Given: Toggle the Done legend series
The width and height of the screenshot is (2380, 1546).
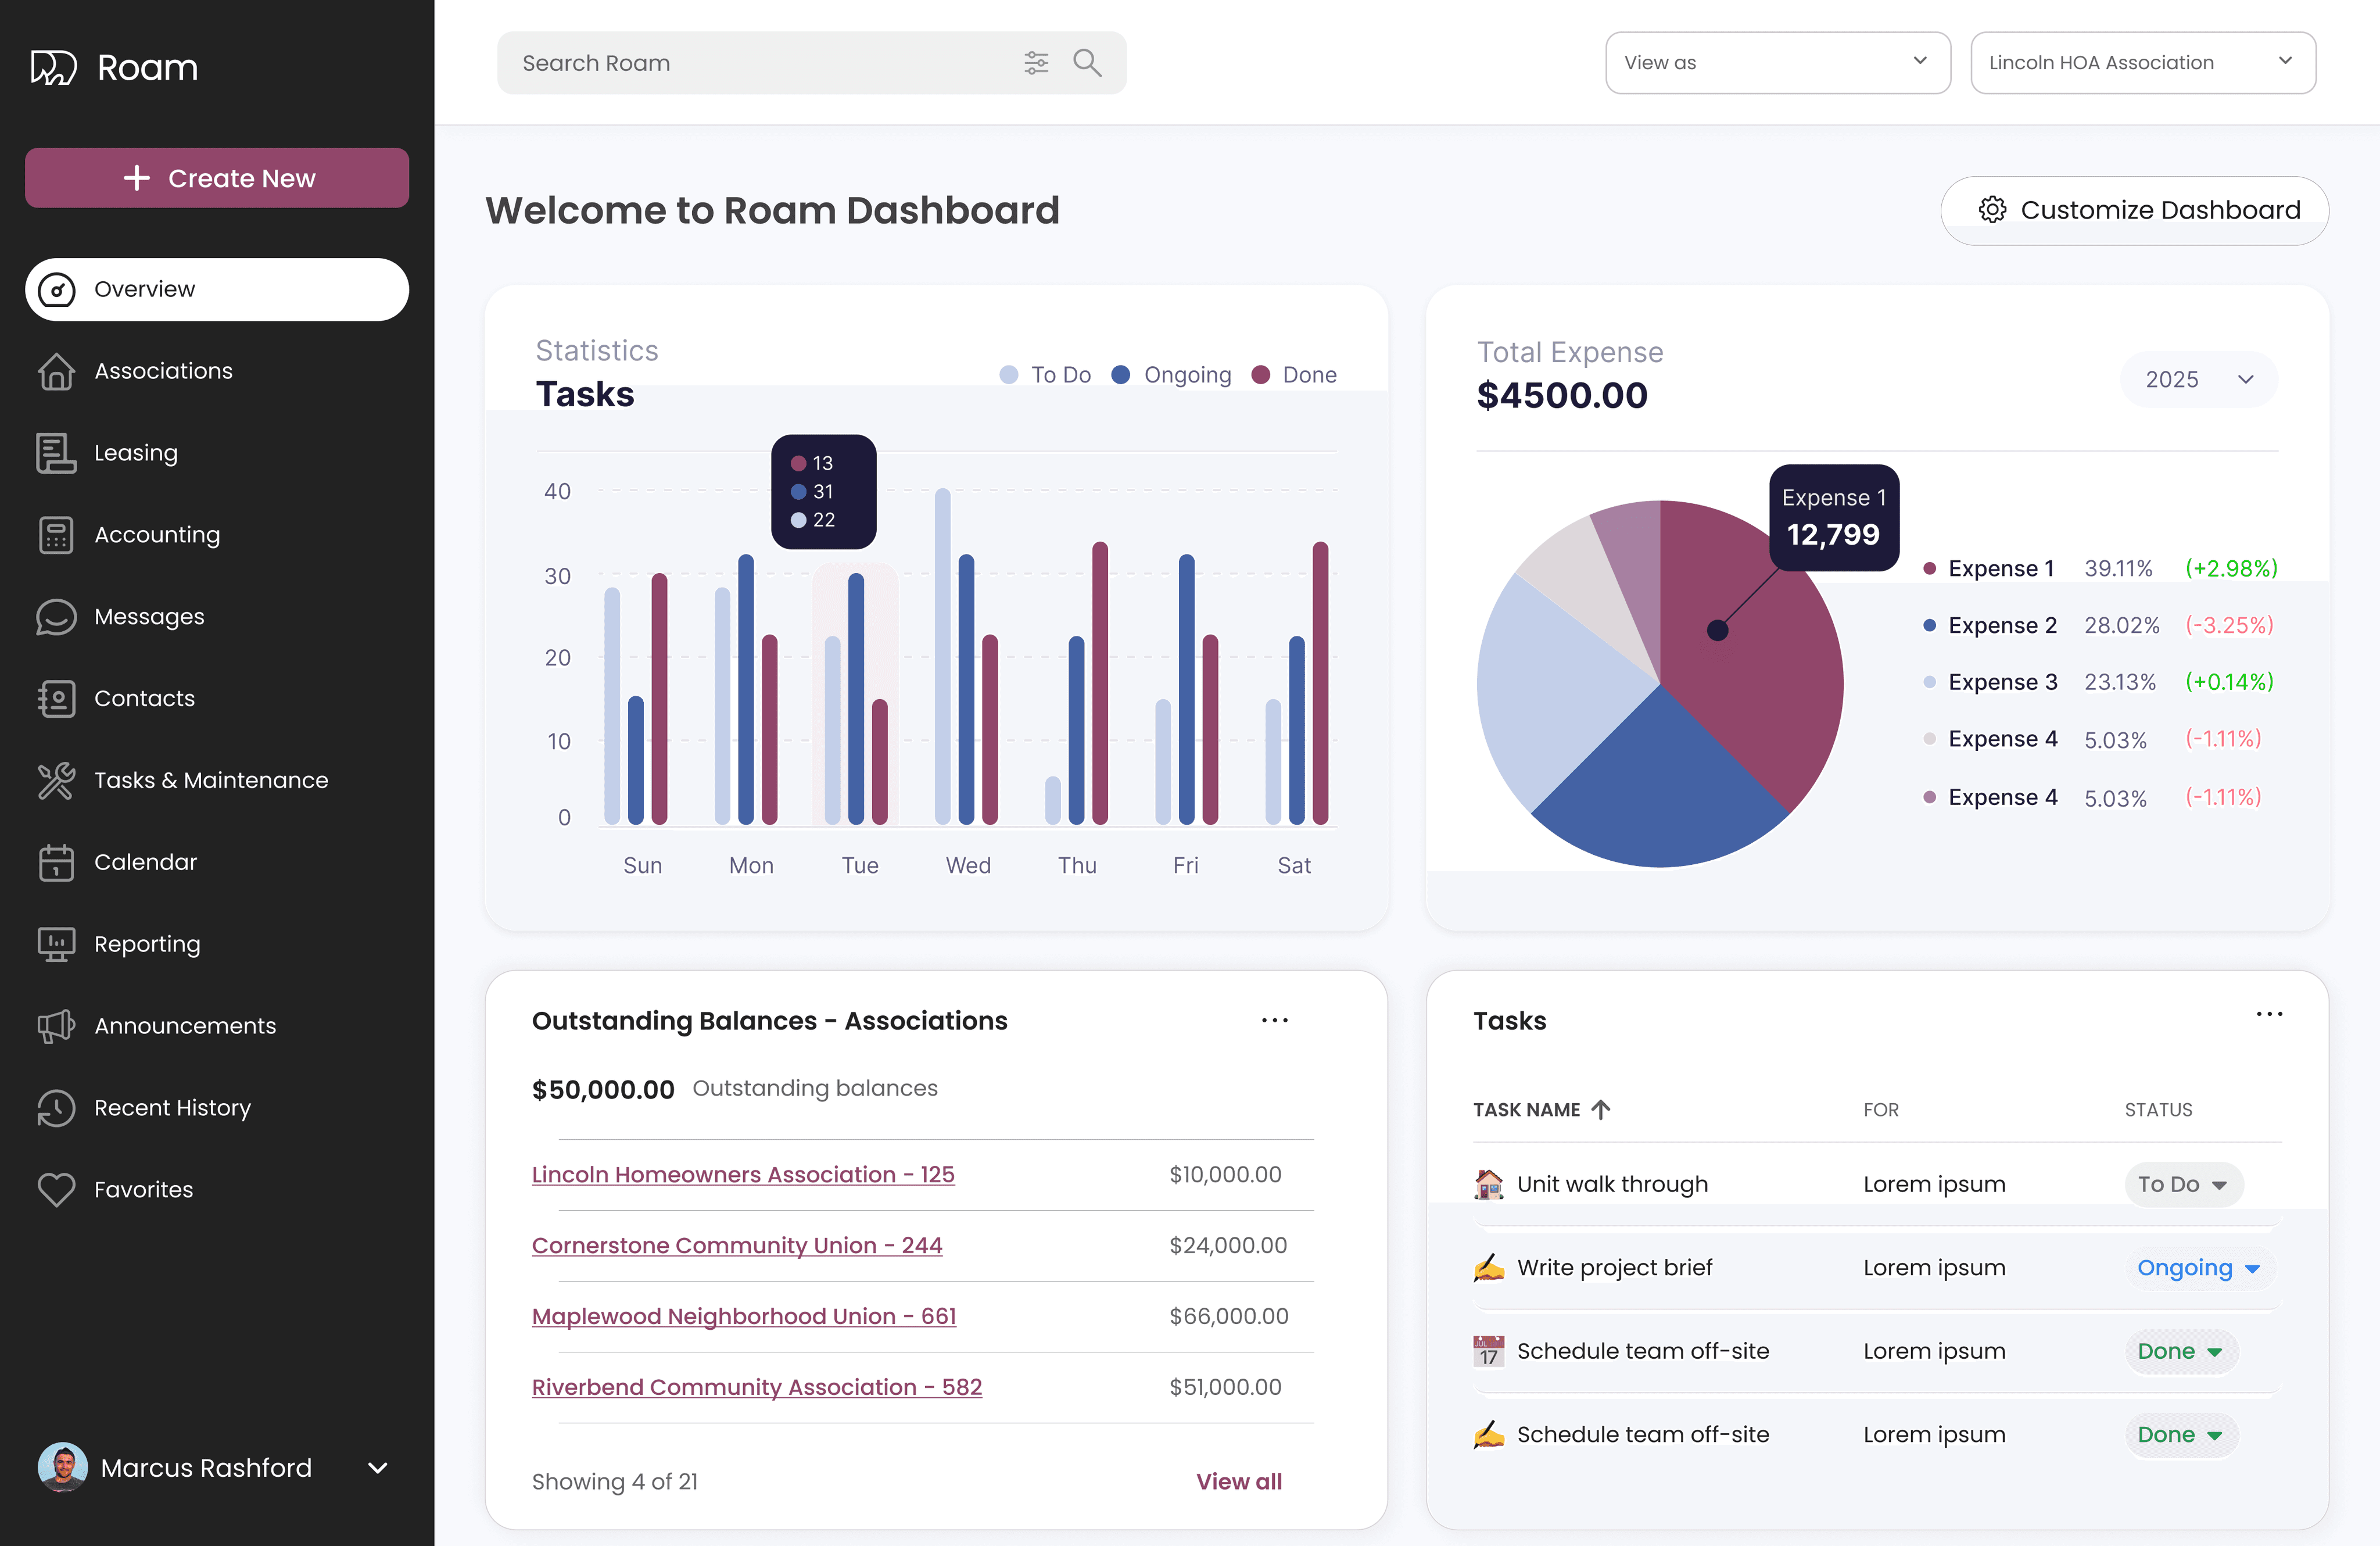Looking at the screenshot, I should 1294,375.
